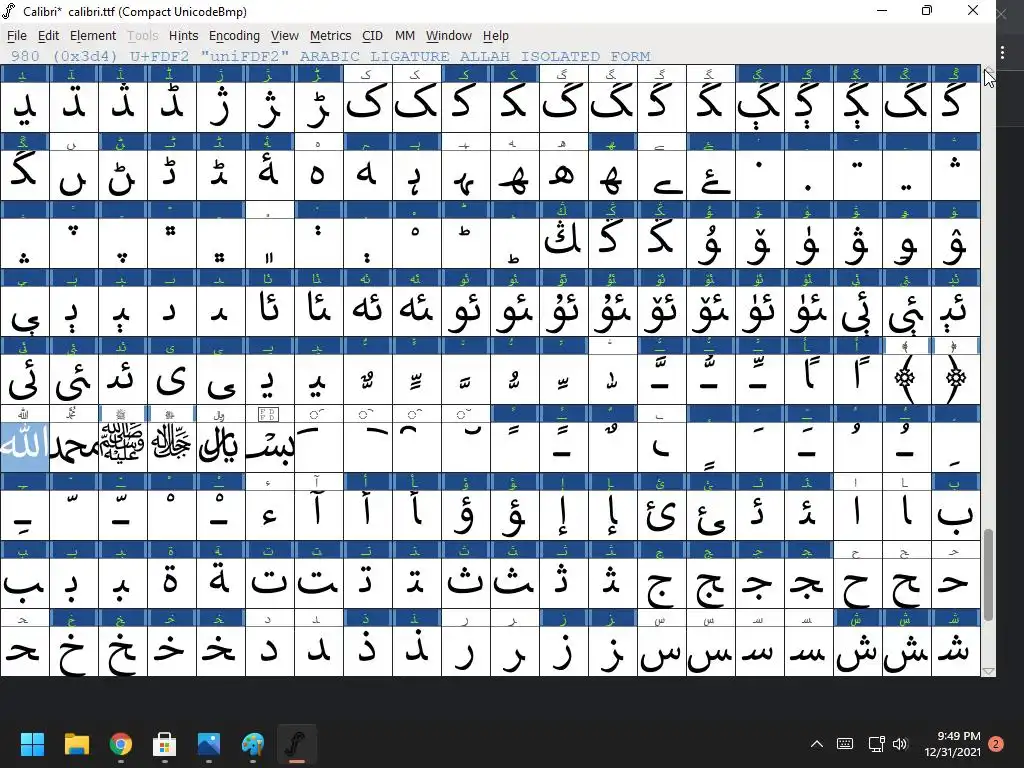Click the greyed-out Tools menu

point(142,36)
